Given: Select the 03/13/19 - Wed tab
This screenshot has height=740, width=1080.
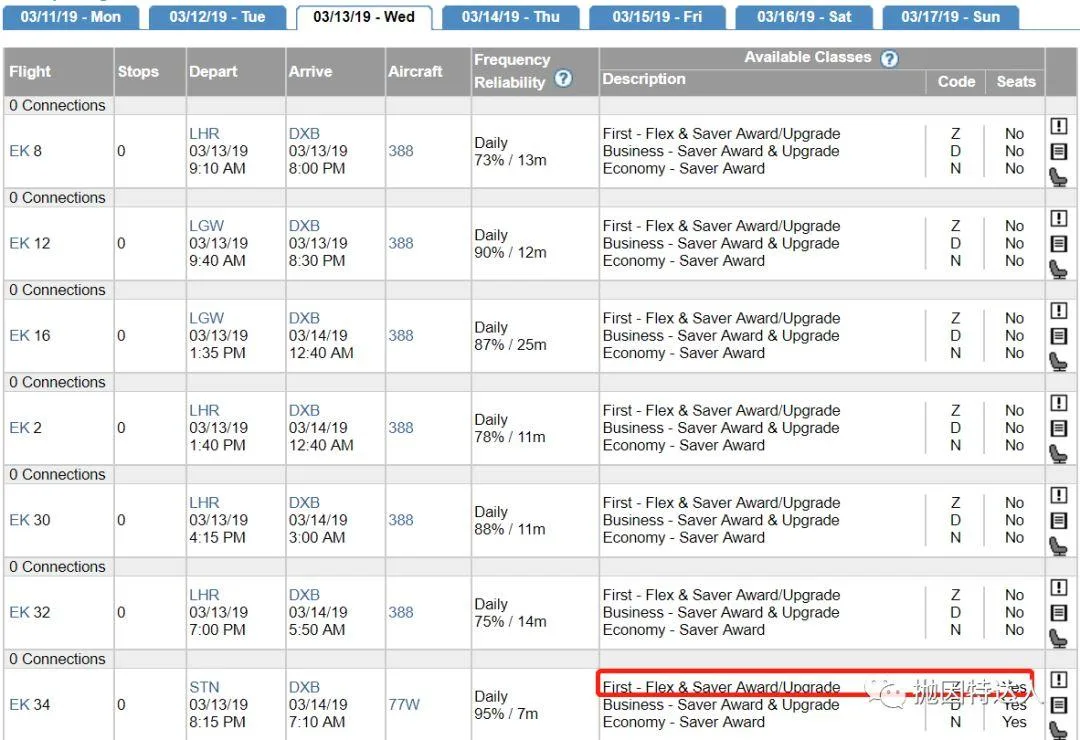Looking at the screenshot, I should pyautogui.click(x=364, y=17).
